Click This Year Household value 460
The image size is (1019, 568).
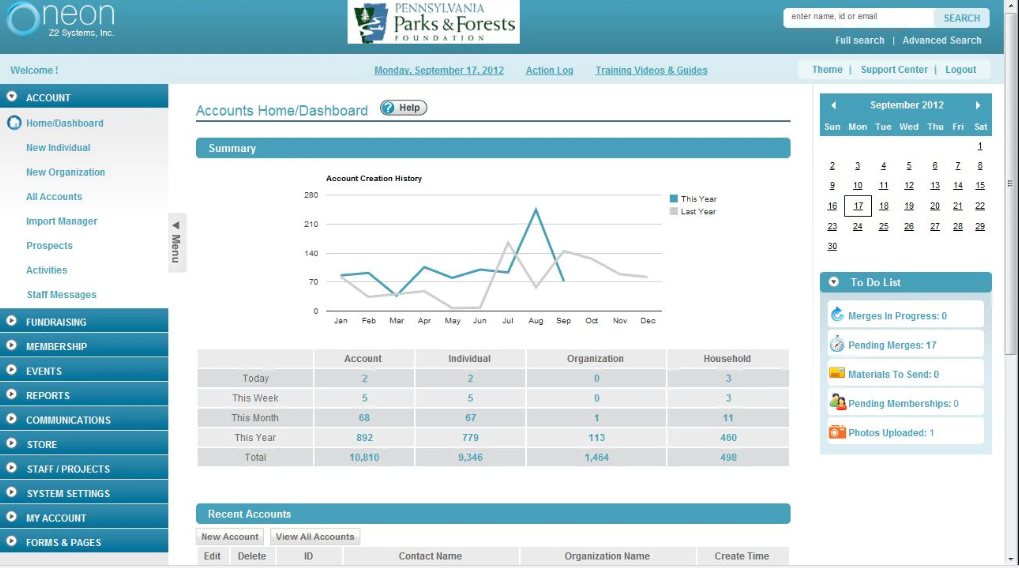coord(728,437)
